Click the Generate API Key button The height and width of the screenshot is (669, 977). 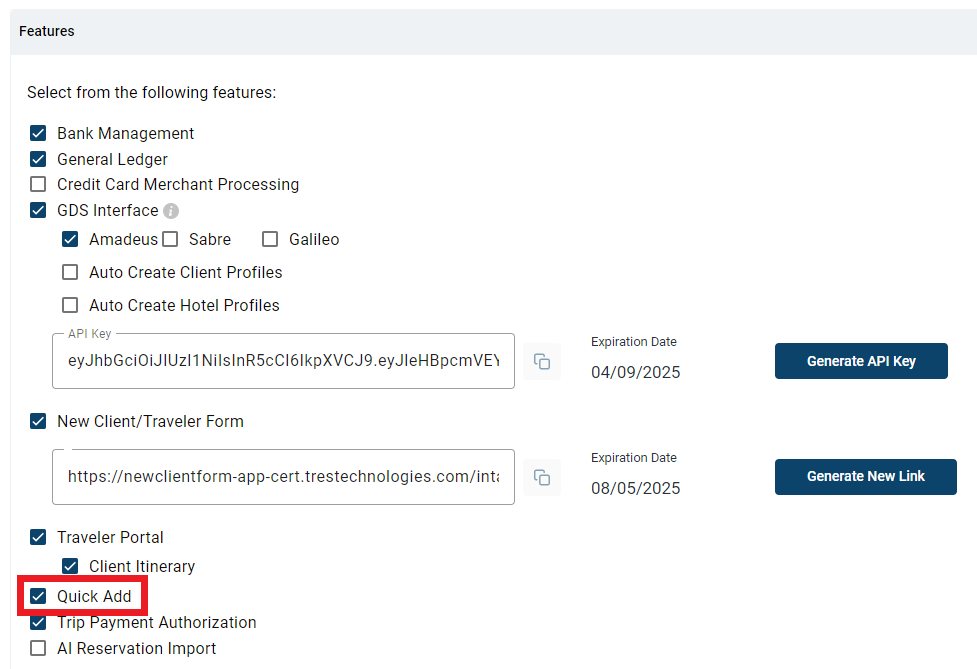(x=861, y=361)
